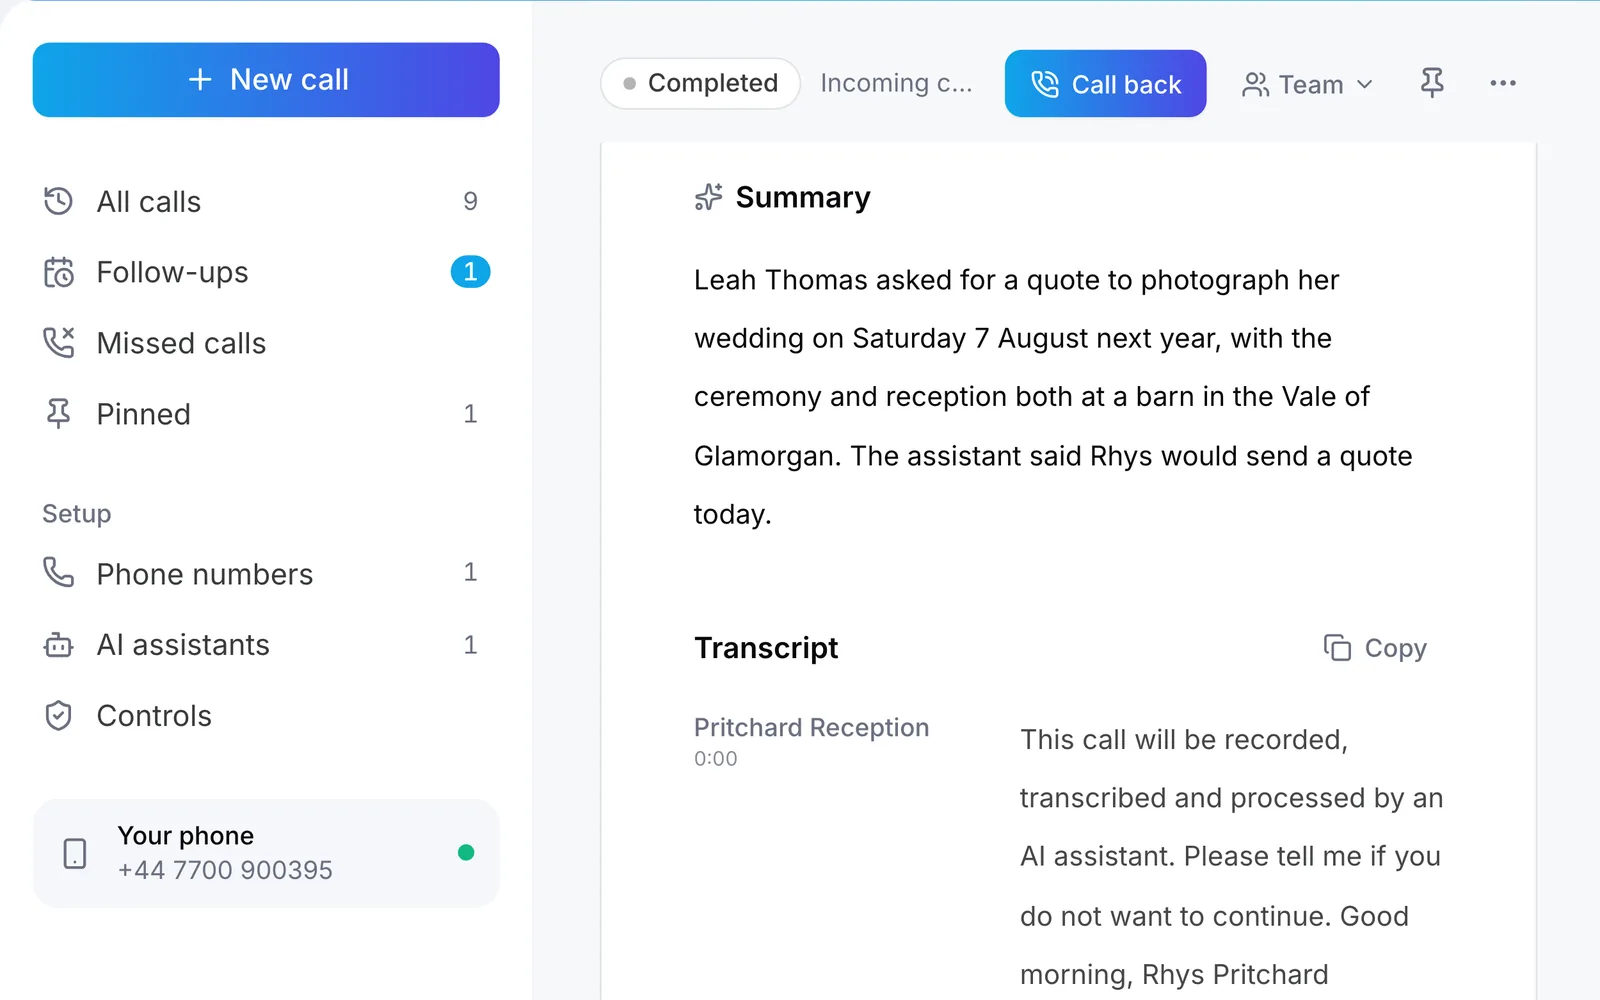1600x1000 pixels.
Task: Expand the Team dropdown
Action: (x=1308, y=85)
